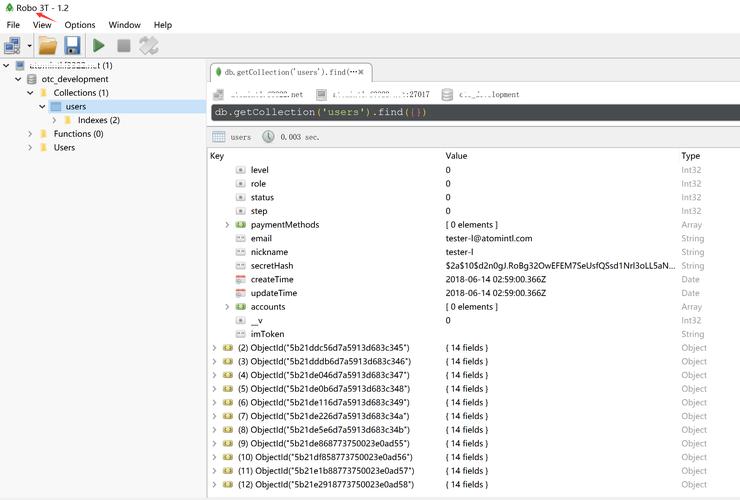Click the step field row
Image resolution: width=740 pixels, height=500 pixels.
point(473,211)
